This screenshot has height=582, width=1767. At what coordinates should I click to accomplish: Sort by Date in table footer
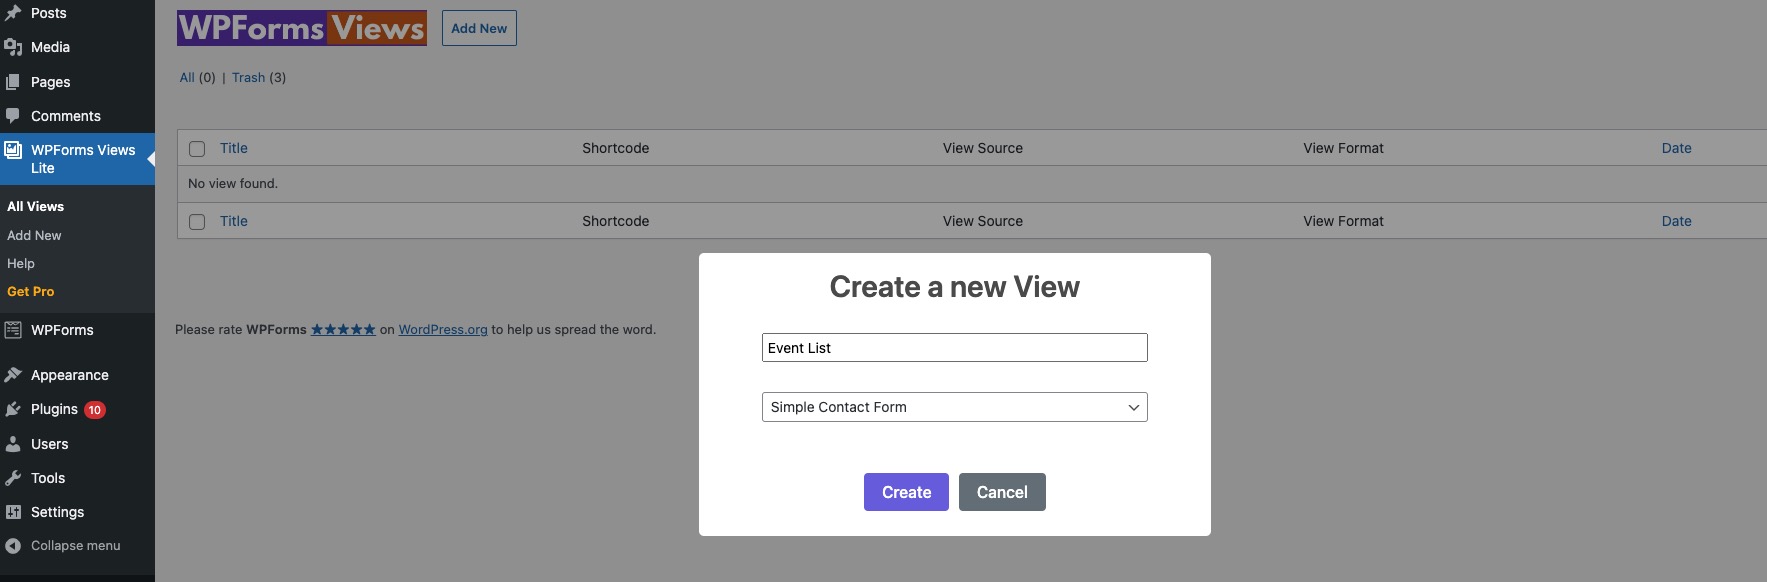(1677, 221)
